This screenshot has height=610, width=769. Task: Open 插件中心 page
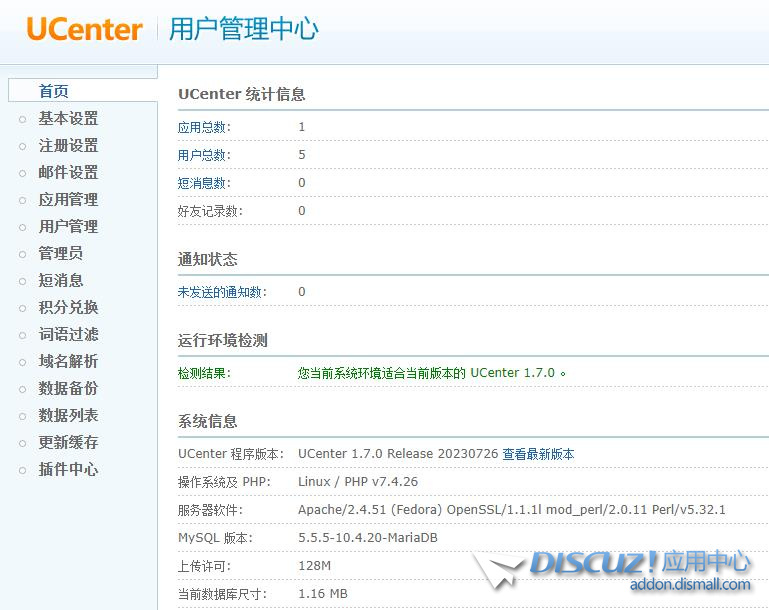coord(68,469)
